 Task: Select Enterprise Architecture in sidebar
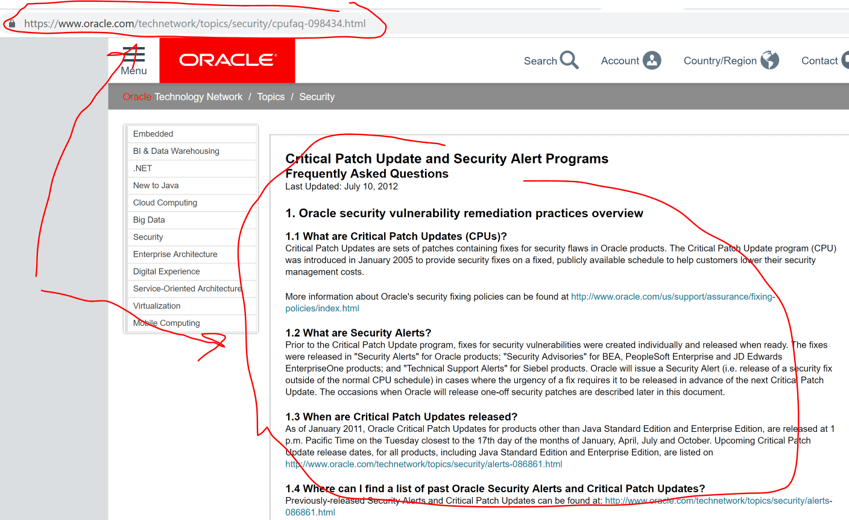pos(191,254)
